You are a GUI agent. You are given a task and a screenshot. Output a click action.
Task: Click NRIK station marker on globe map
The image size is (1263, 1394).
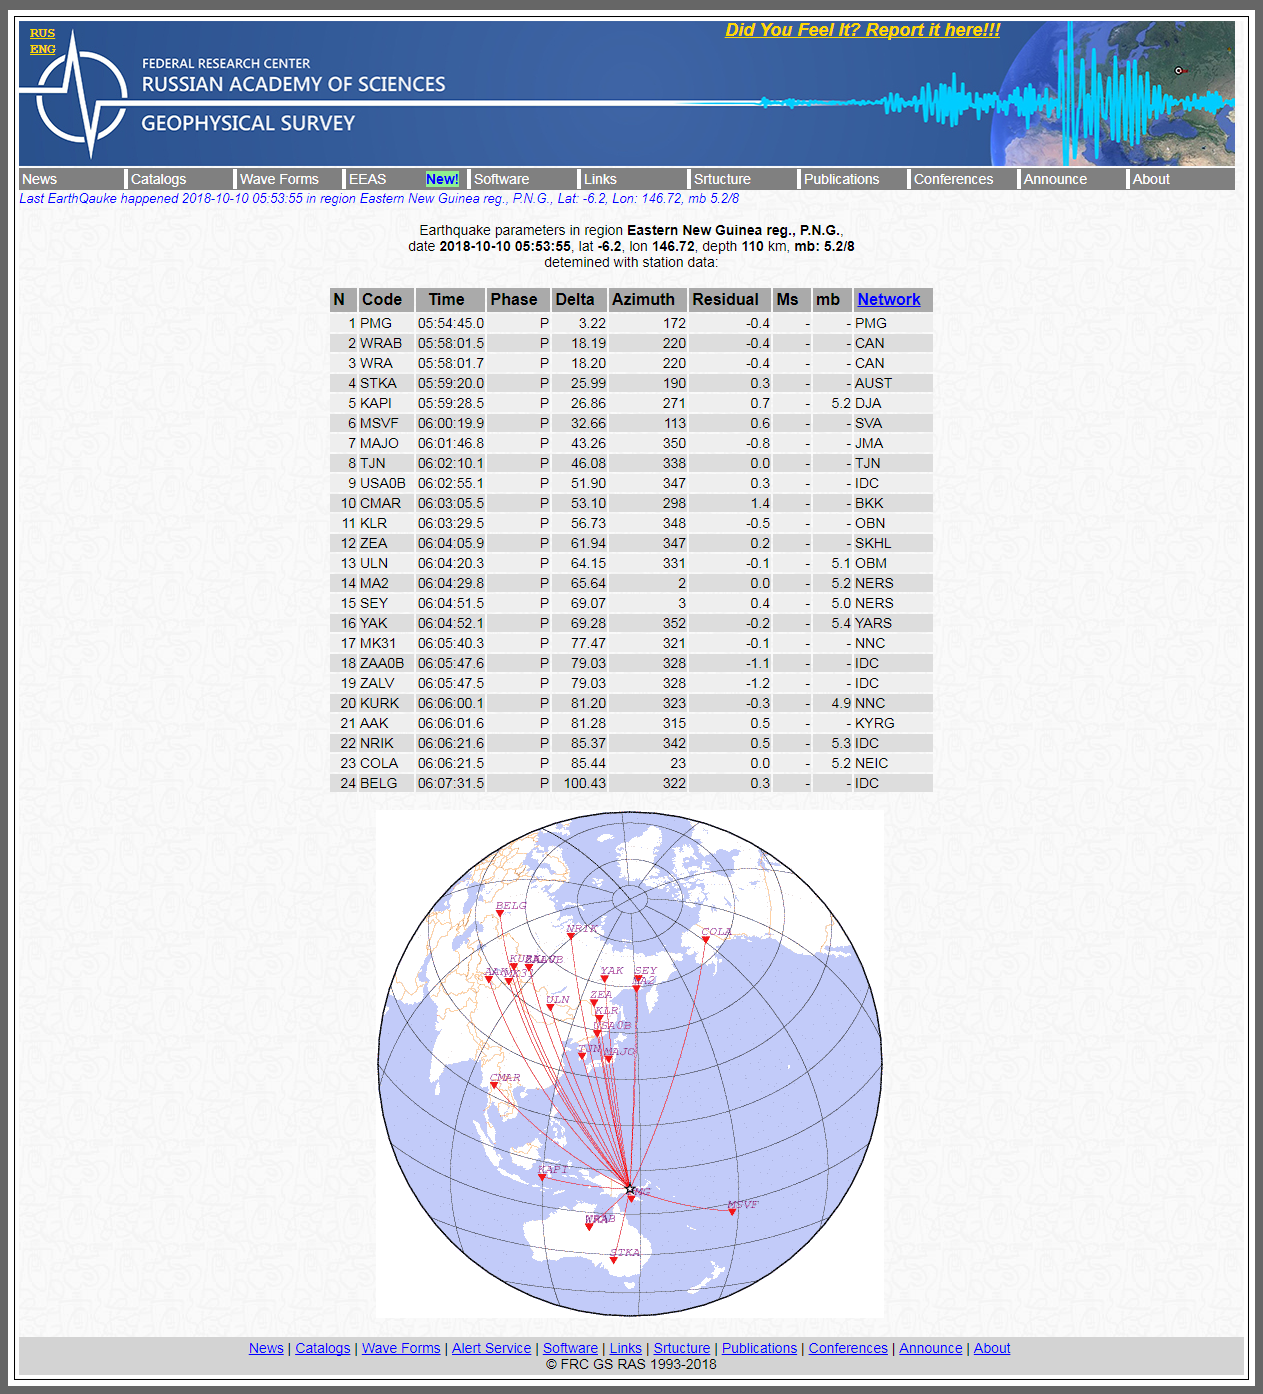point(571,936)
